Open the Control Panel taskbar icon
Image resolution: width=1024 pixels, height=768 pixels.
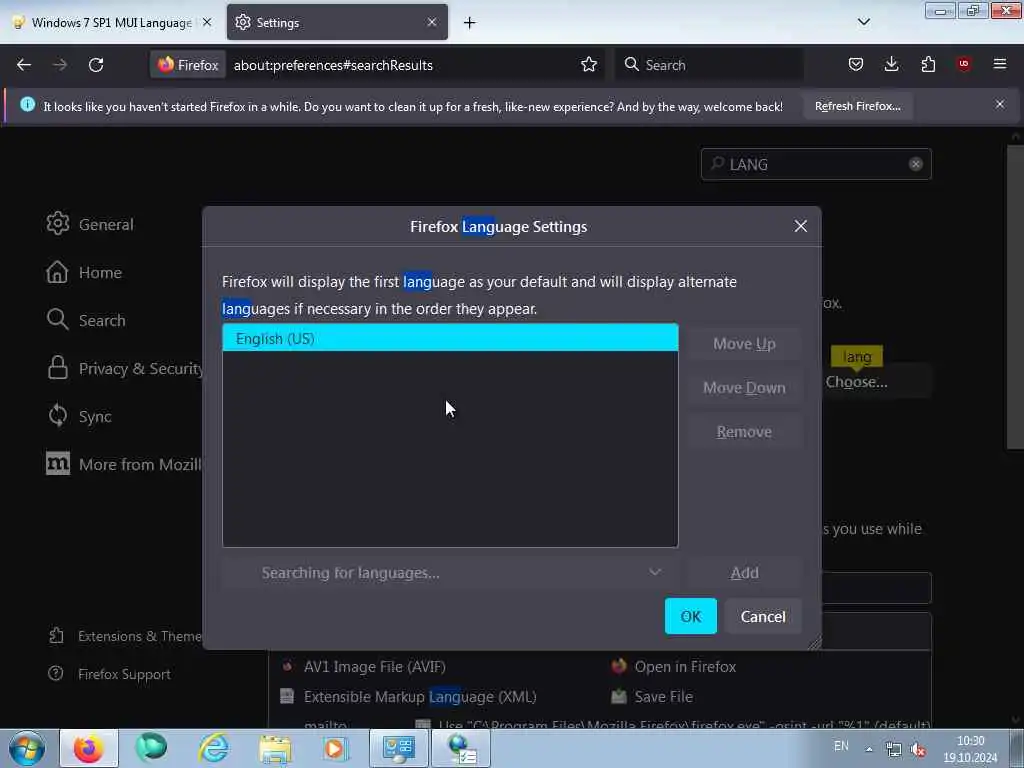pos(398,748)
